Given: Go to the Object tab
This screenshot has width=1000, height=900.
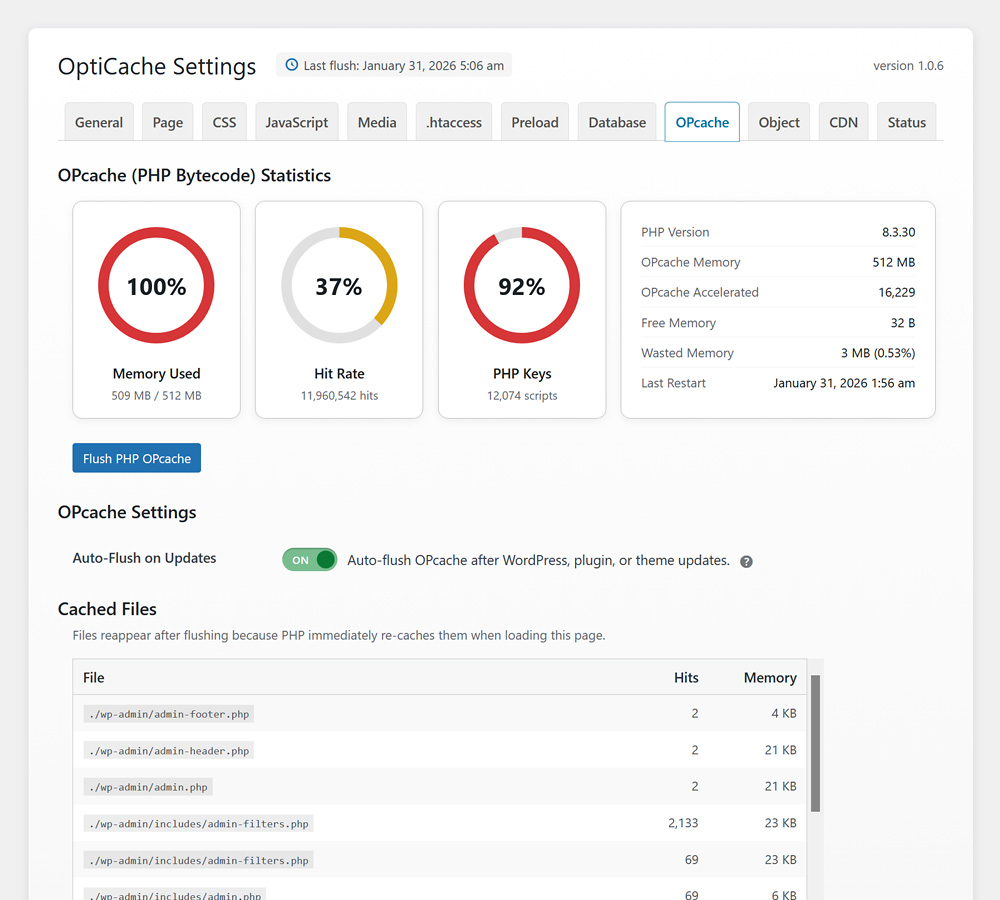Looking at the screenshot, I should pos(779,122).
